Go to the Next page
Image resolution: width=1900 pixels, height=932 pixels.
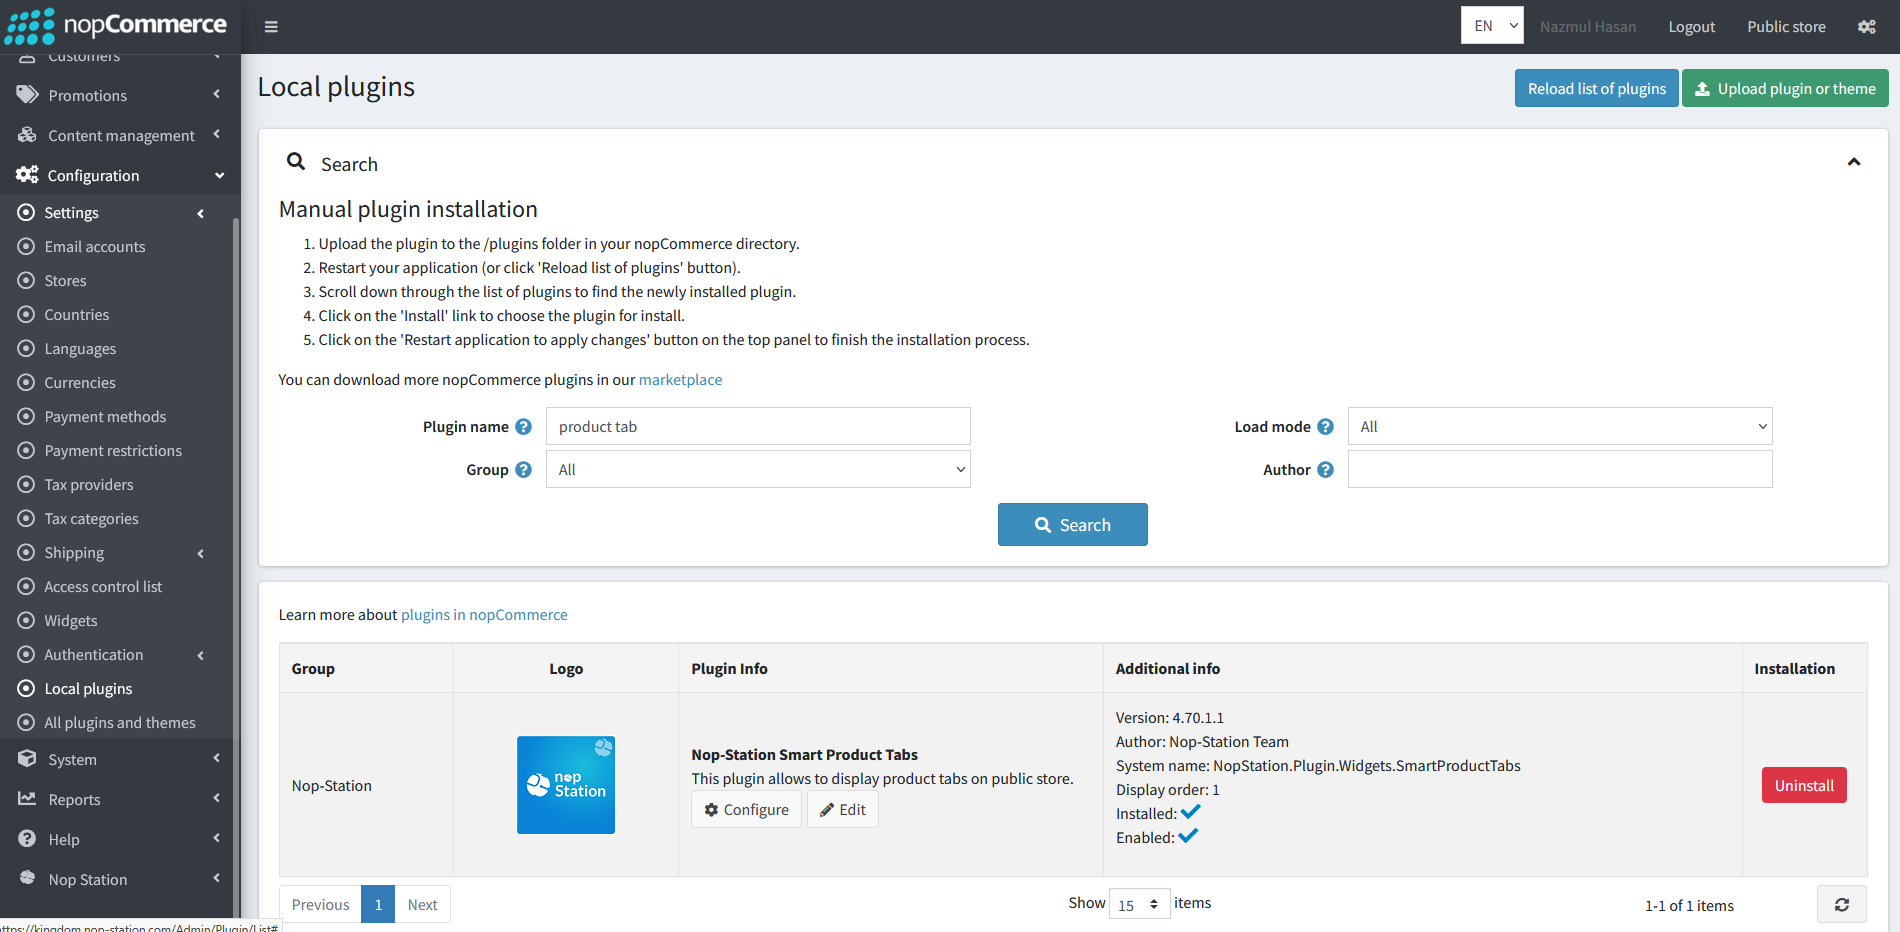click(x=422, y=904)
